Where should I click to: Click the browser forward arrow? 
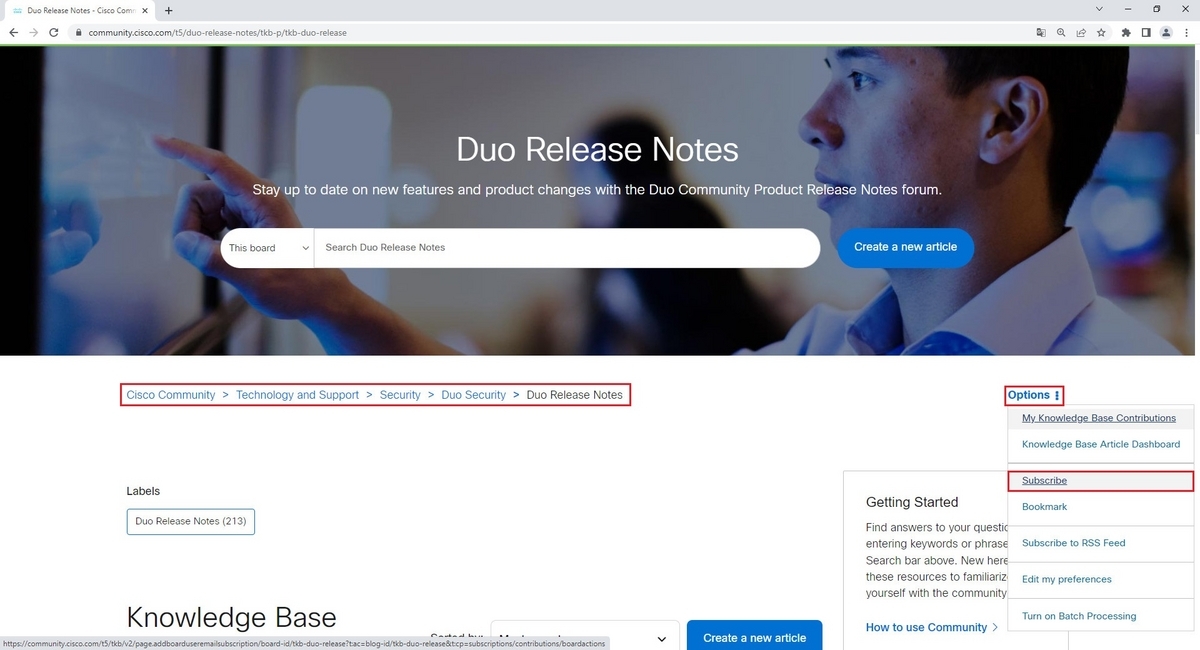coord(33,32)
